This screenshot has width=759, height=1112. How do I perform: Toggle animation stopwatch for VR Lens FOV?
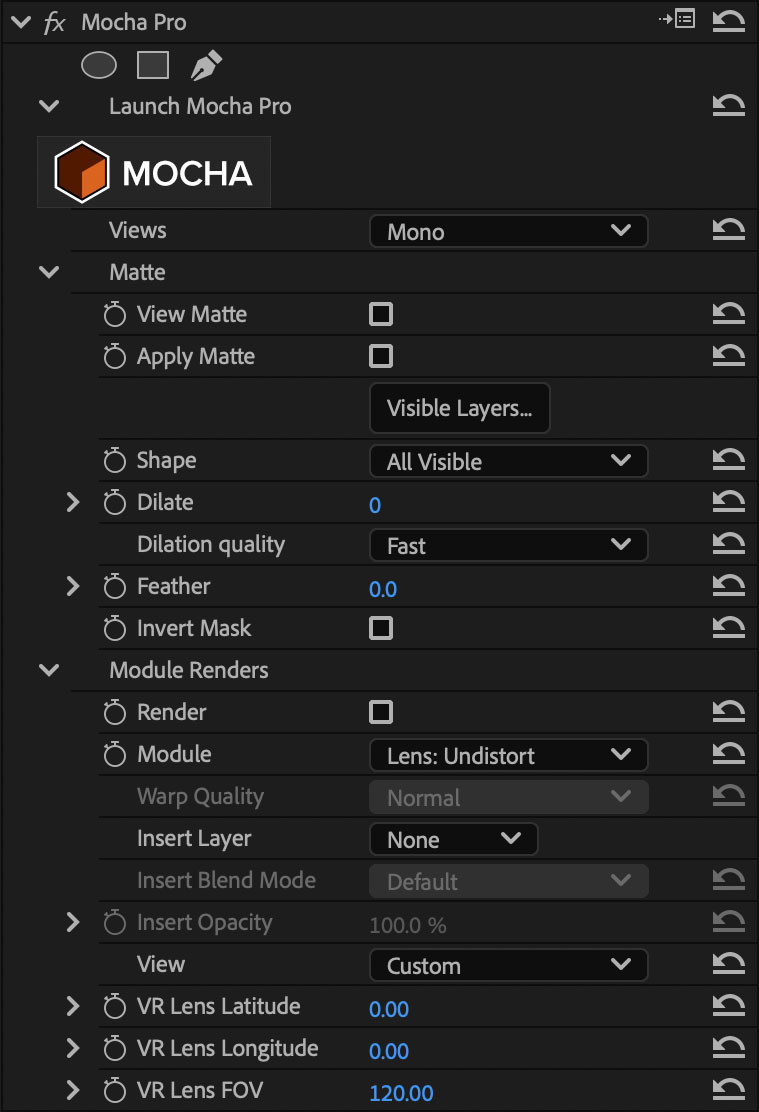115,1091
